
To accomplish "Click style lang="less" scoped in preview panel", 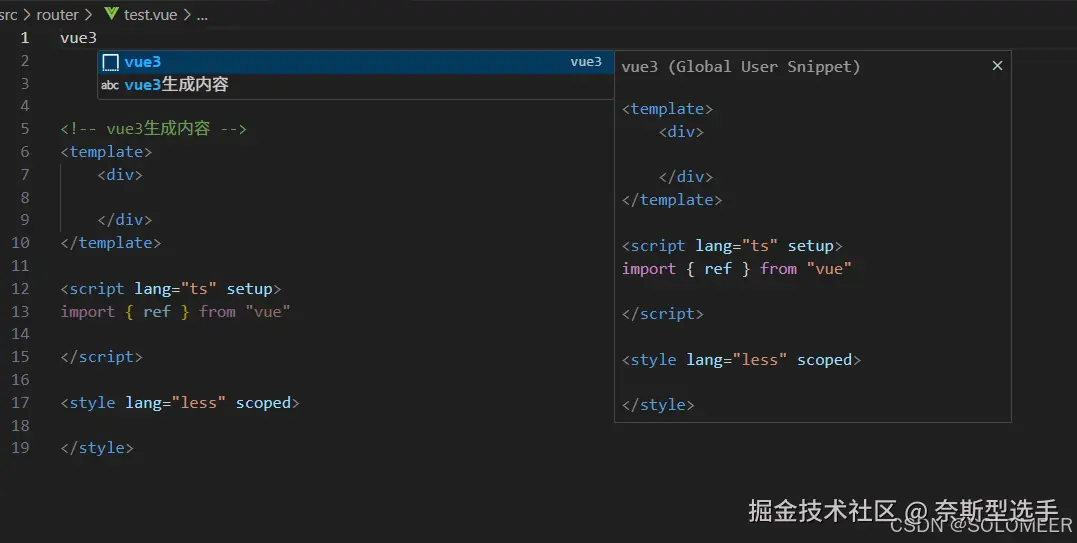I will point(741,360).
